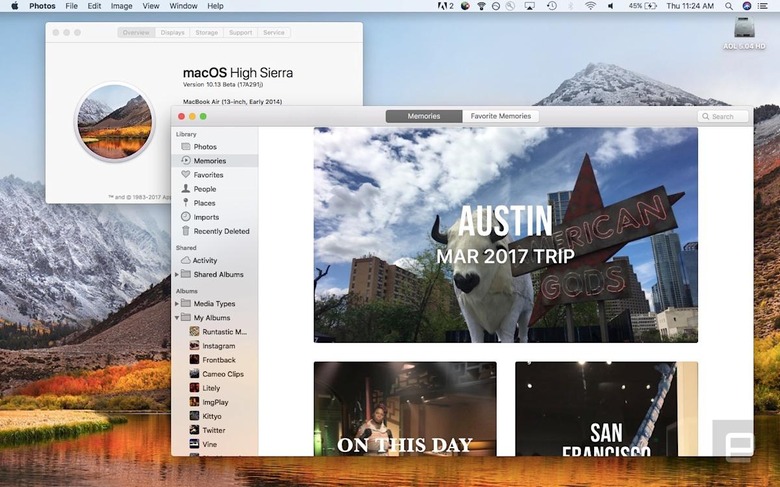780x487 pixels.
Task: Switch to the Favorite Memories tab
Action: [x=501, y=116]
